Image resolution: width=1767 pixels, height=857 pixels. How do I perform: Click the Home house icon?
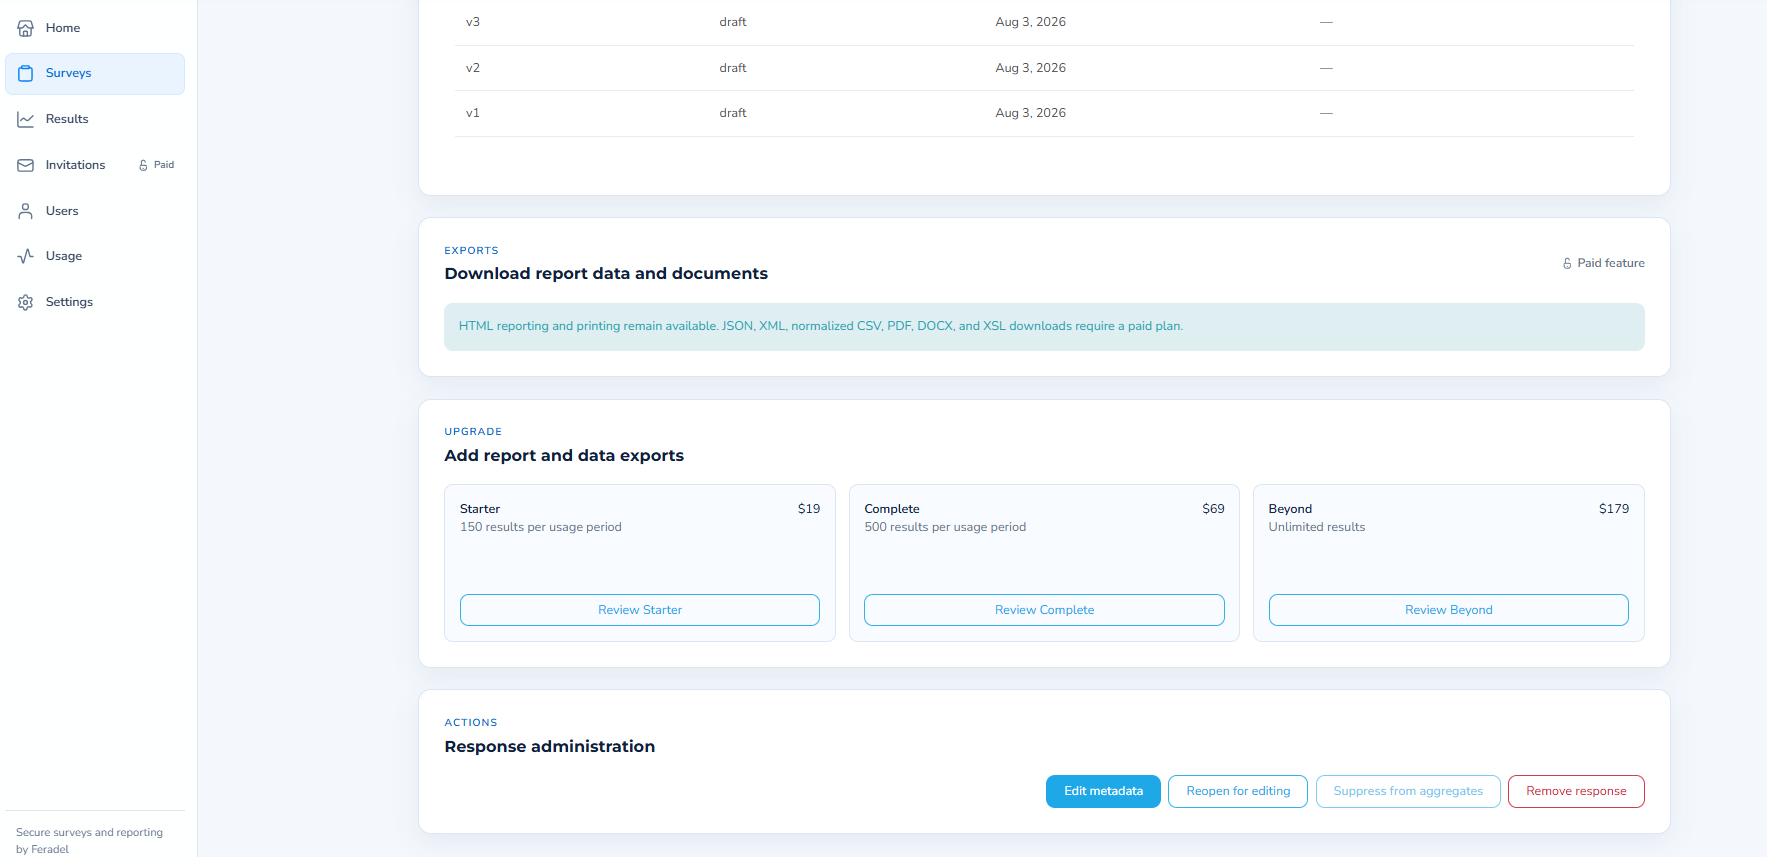click(x=26, y=28)
